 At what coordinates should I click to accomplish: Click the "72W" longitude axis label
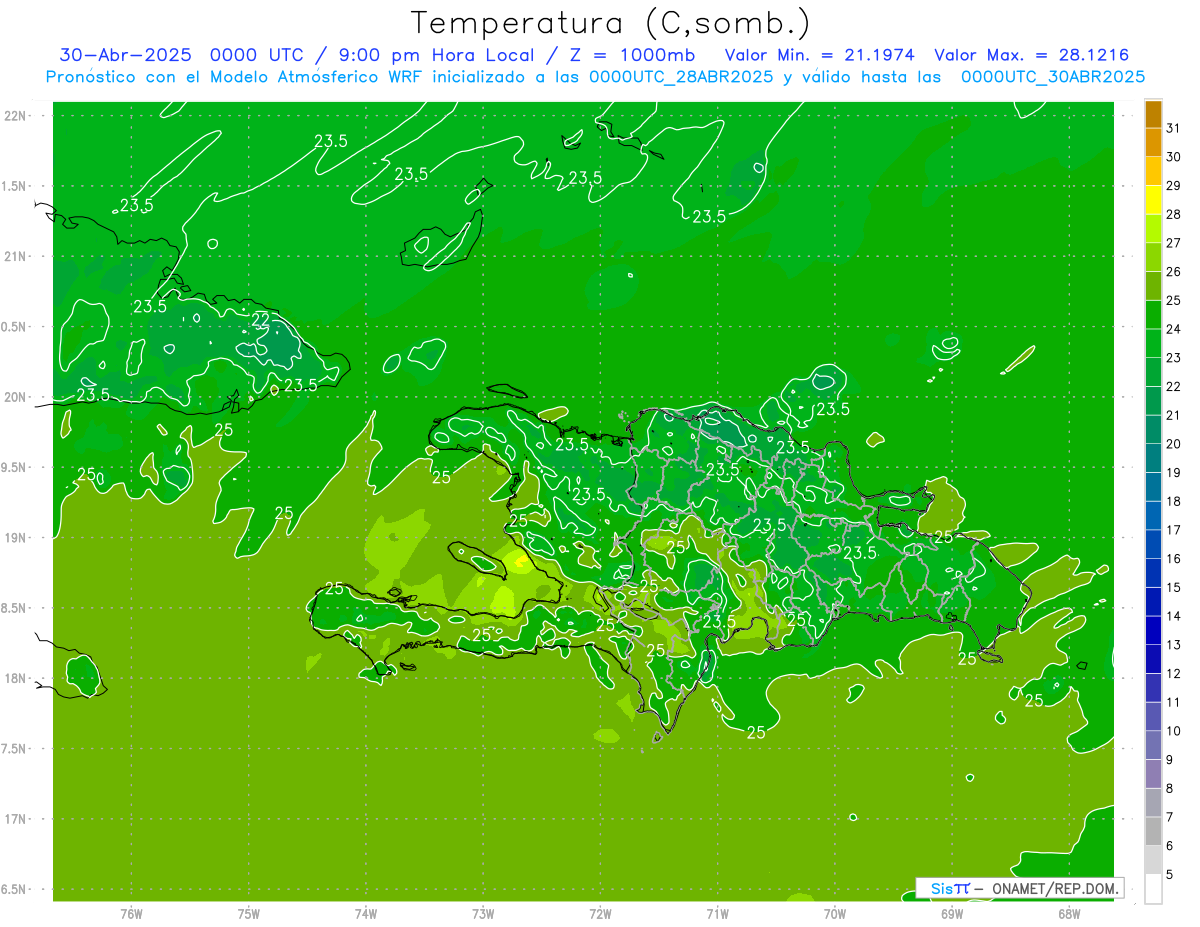pyautogui.click(x=600, y=913)
